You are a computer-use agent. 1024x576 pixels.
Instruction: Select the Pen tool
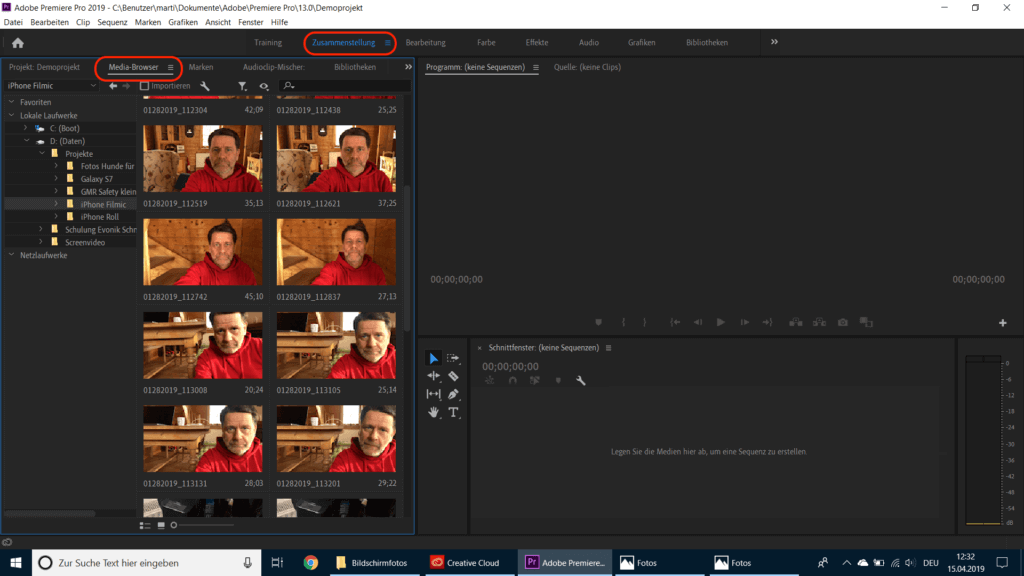454,394
